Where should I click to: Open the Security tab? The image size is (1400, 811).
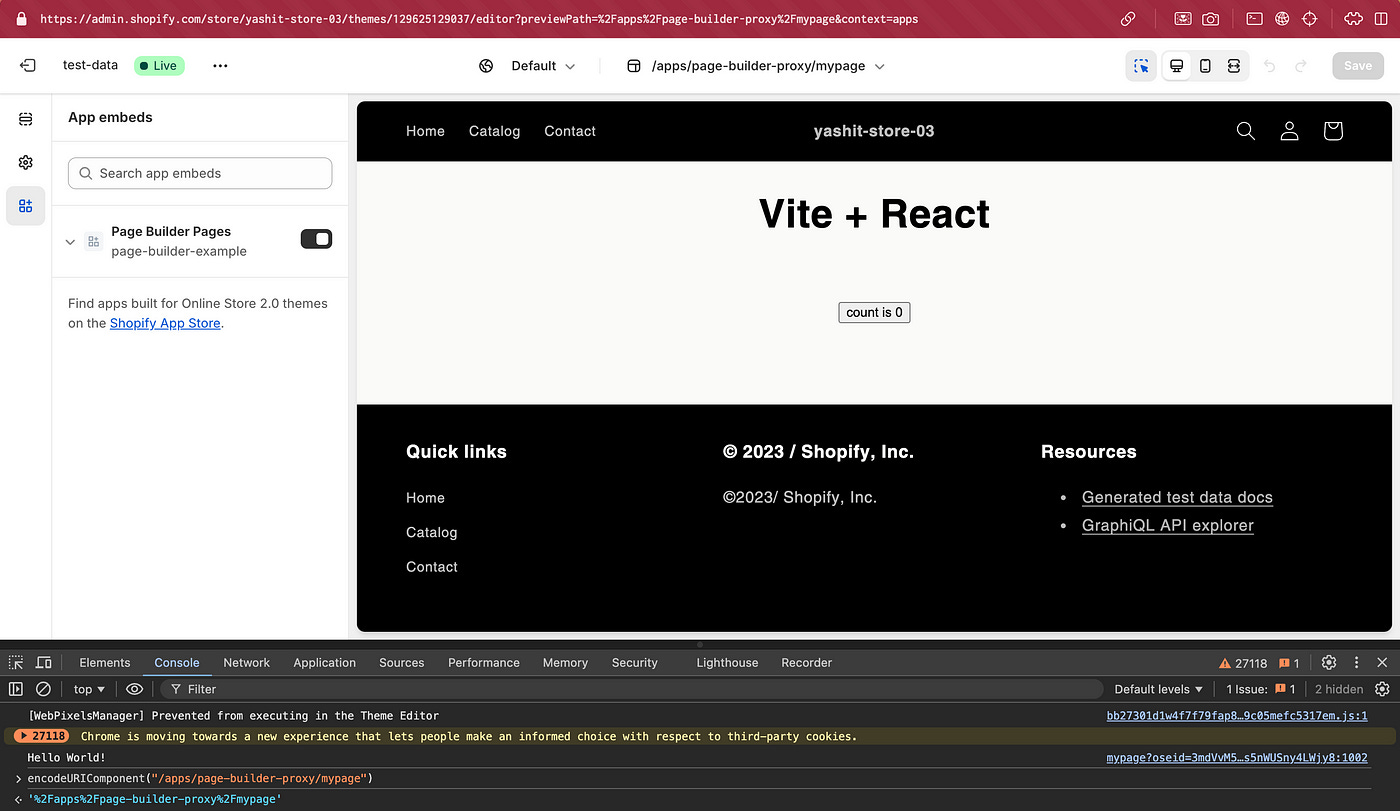coord(635,663)
